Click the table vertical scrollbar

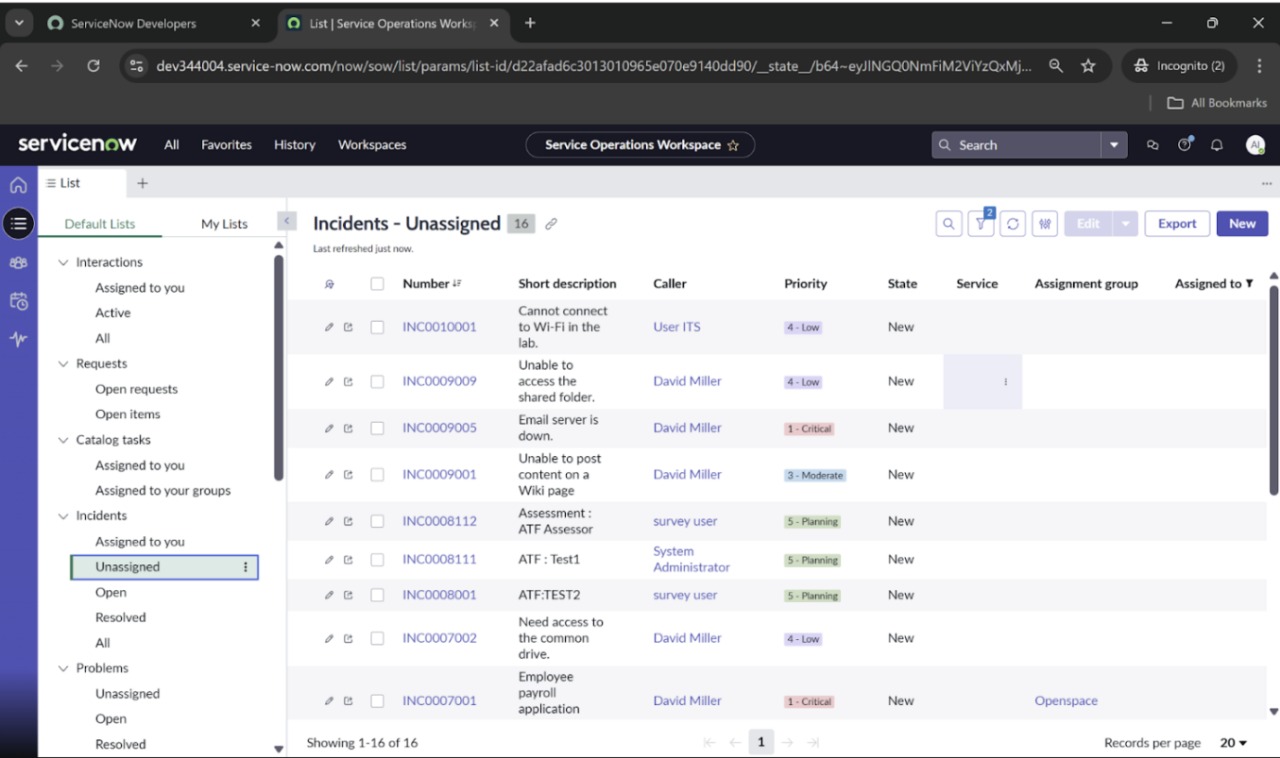[1274, 388]
